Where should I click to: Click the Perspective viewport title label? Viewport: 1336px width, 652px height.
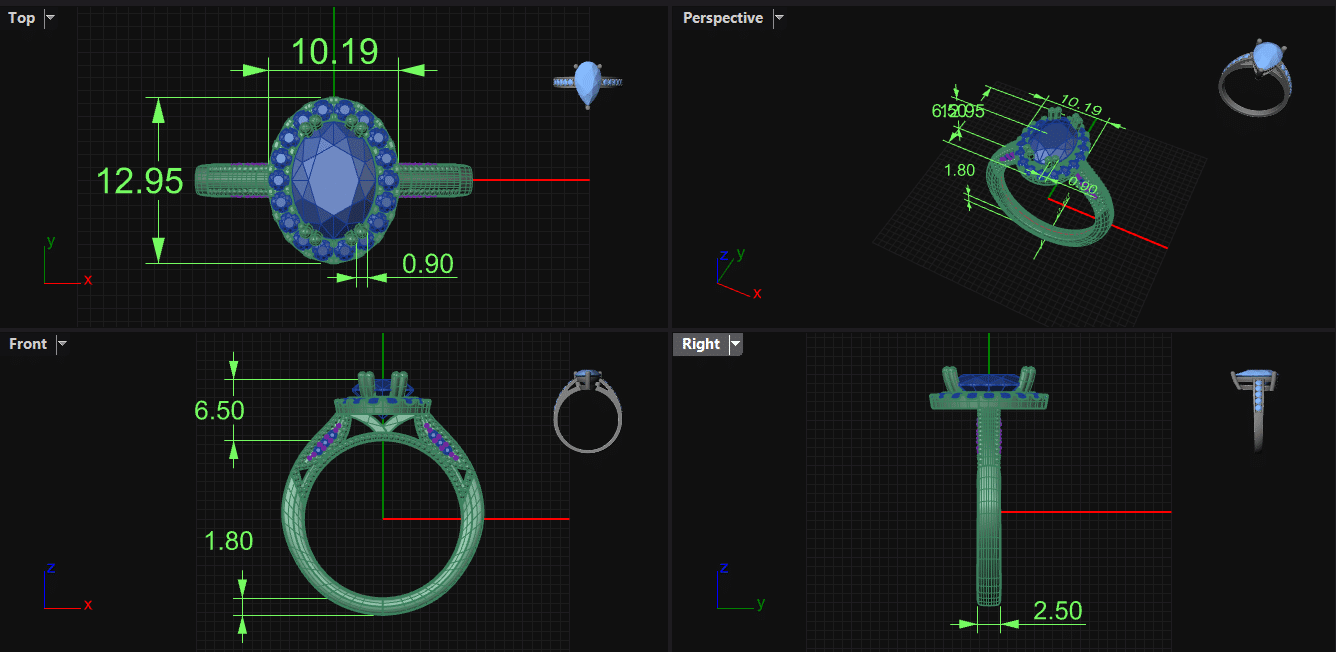pos(722,18)
